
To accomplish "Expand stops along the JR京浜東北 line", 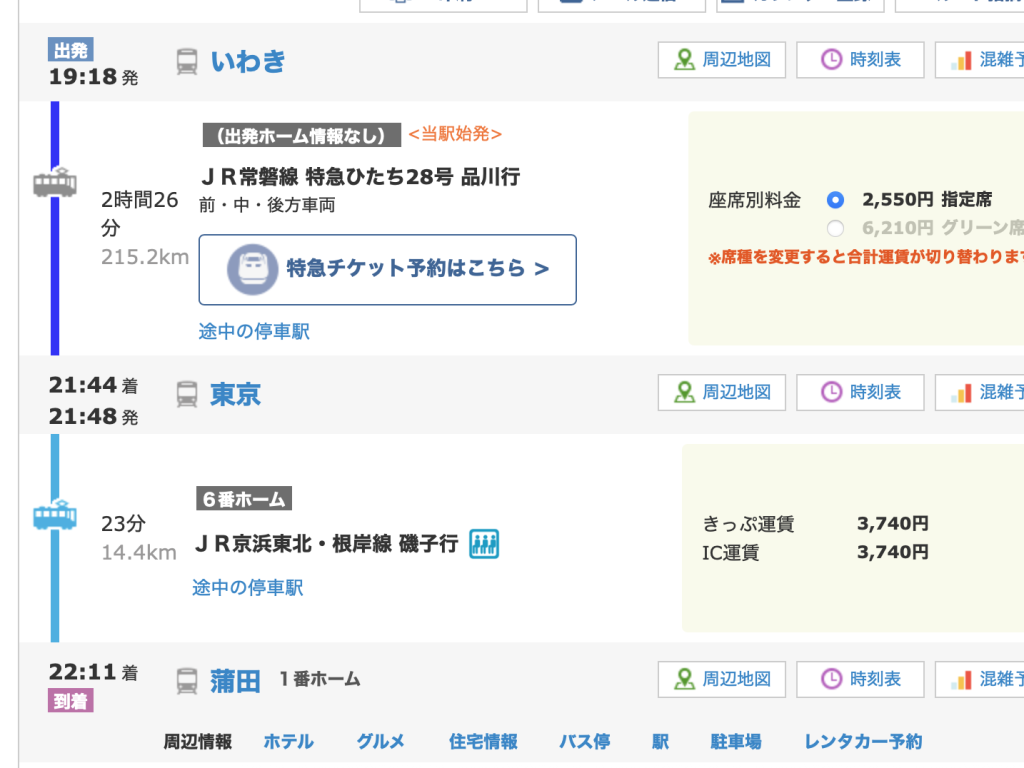I will [247, 587].
